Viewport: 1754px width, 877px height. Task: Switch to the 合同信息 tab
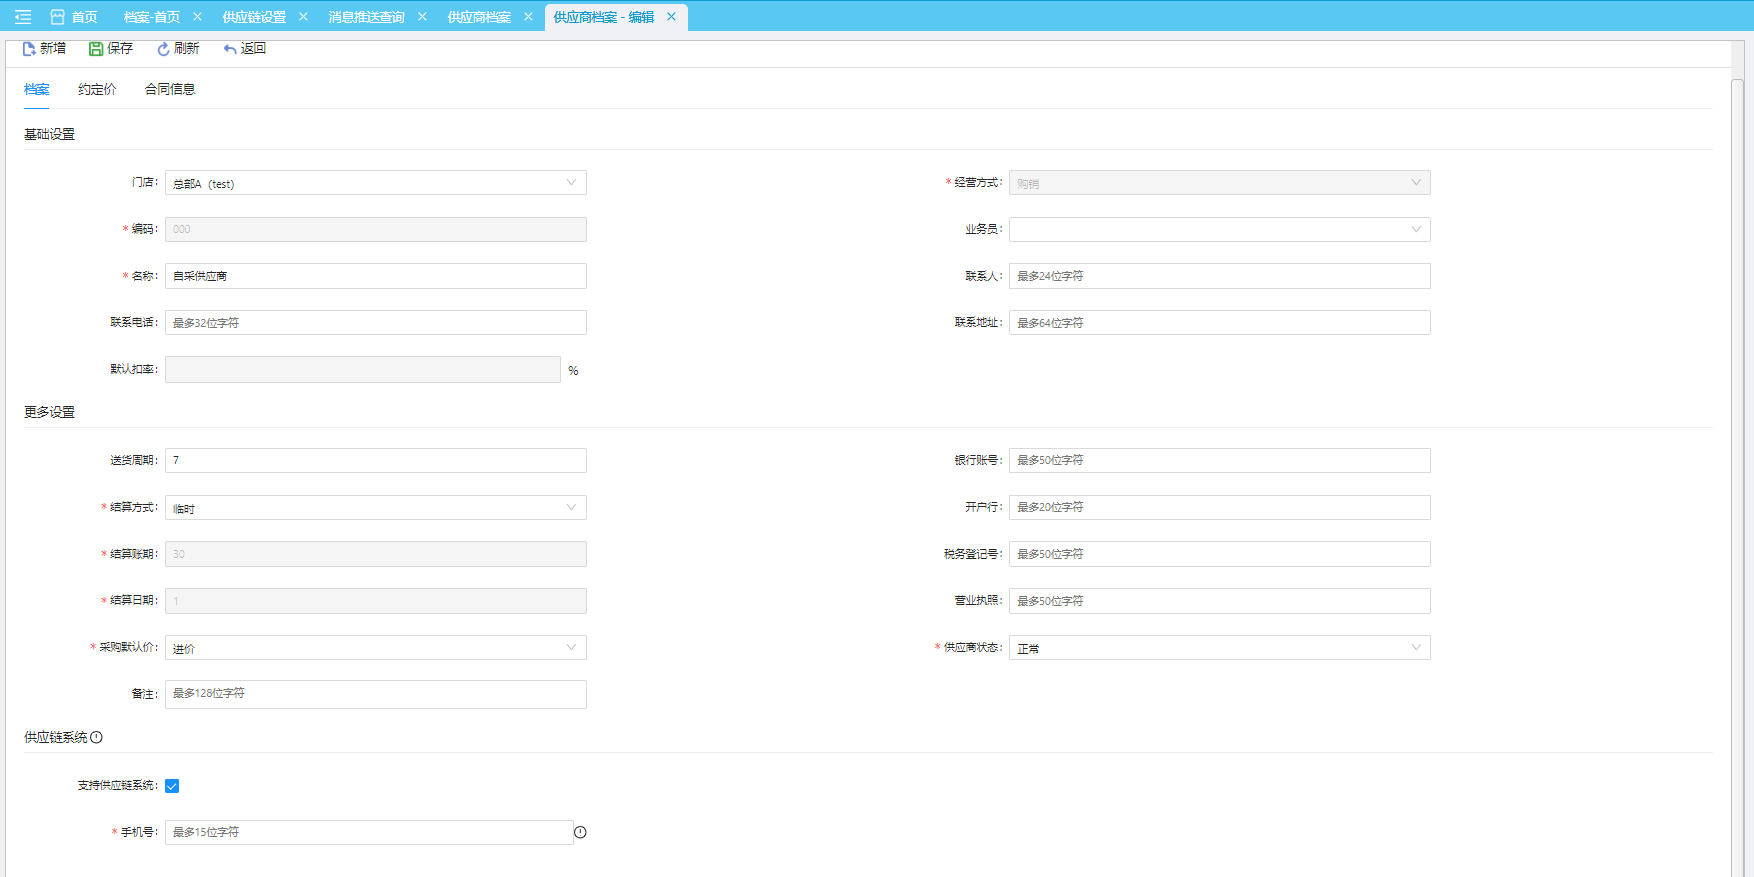pos(170,90)
